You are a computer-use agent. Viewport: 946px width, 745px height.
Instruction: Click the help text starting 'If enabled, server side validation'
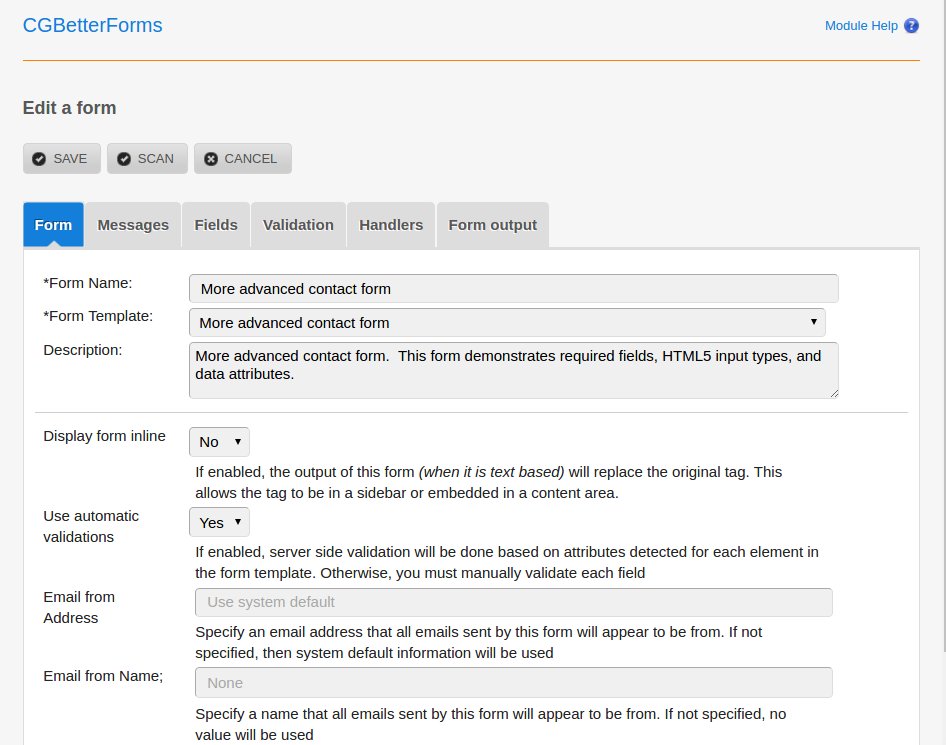click(x=507, y=562)
